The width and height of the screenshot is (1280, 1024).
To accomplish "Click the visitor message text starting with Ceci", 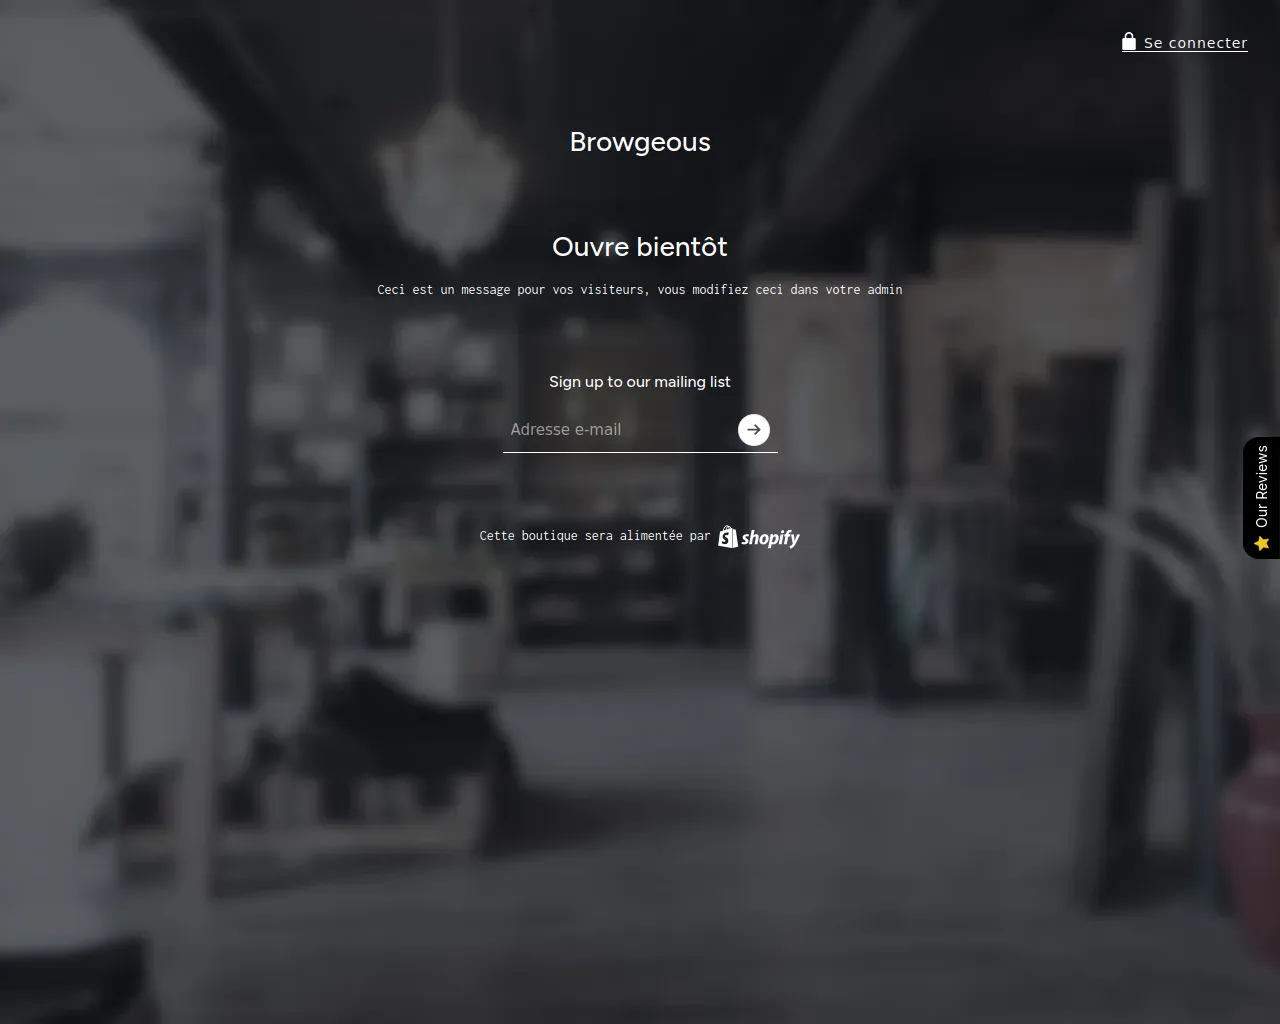I will [x=640, y=290].
